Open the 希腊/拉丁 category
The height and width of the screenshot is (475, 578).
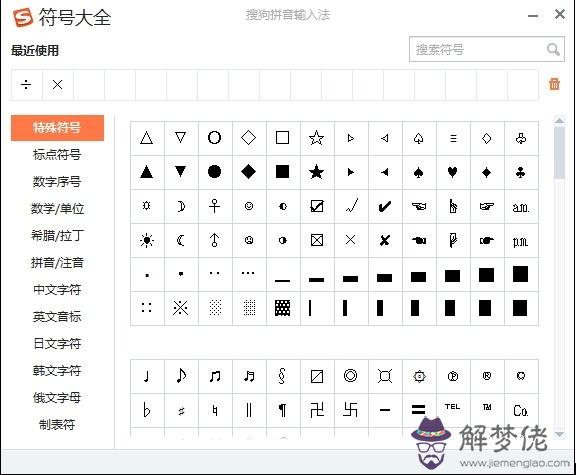pyautogui.click(x=57, y=235)
